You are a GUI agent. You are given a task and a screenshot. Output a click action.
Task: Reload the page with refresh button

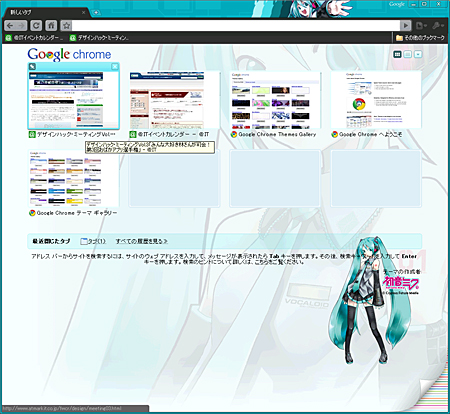[x=36, y=26]
